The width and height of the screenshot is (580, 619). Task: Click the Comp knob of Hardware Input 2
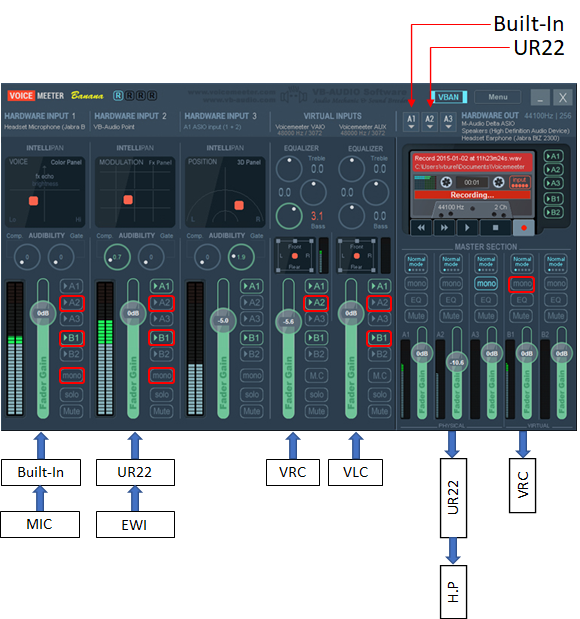(x=117, y=257)
